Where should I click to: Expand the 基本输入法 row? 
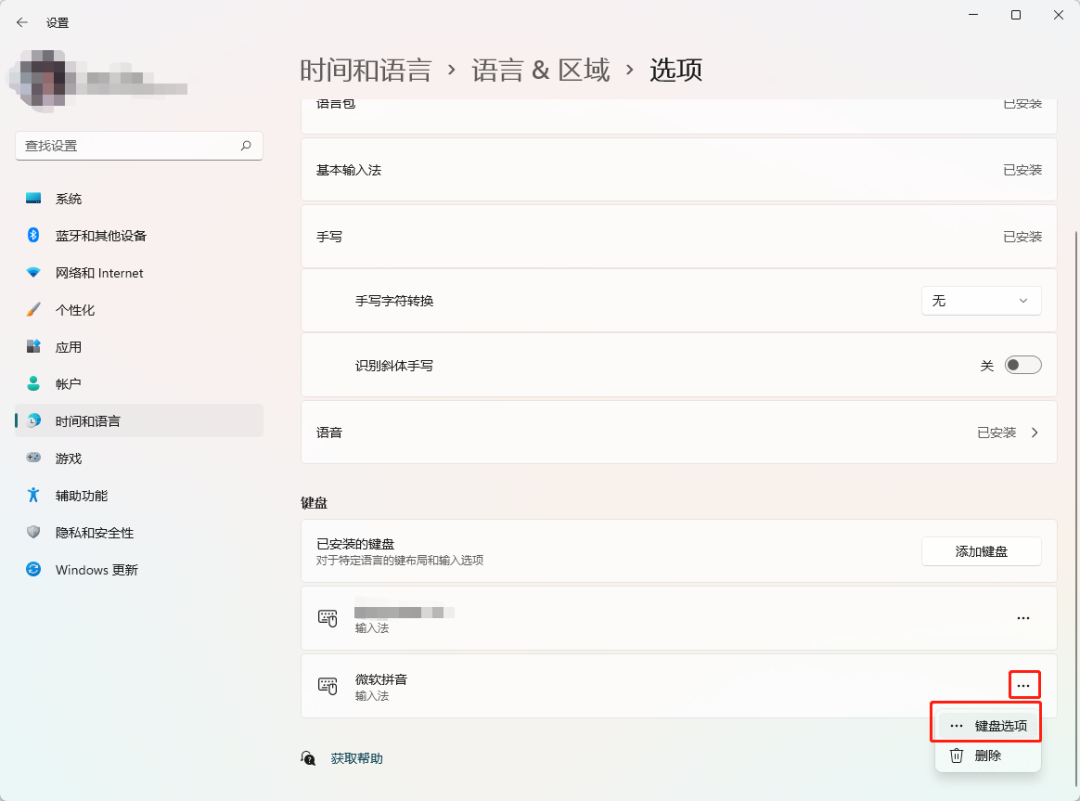[678, 170]
